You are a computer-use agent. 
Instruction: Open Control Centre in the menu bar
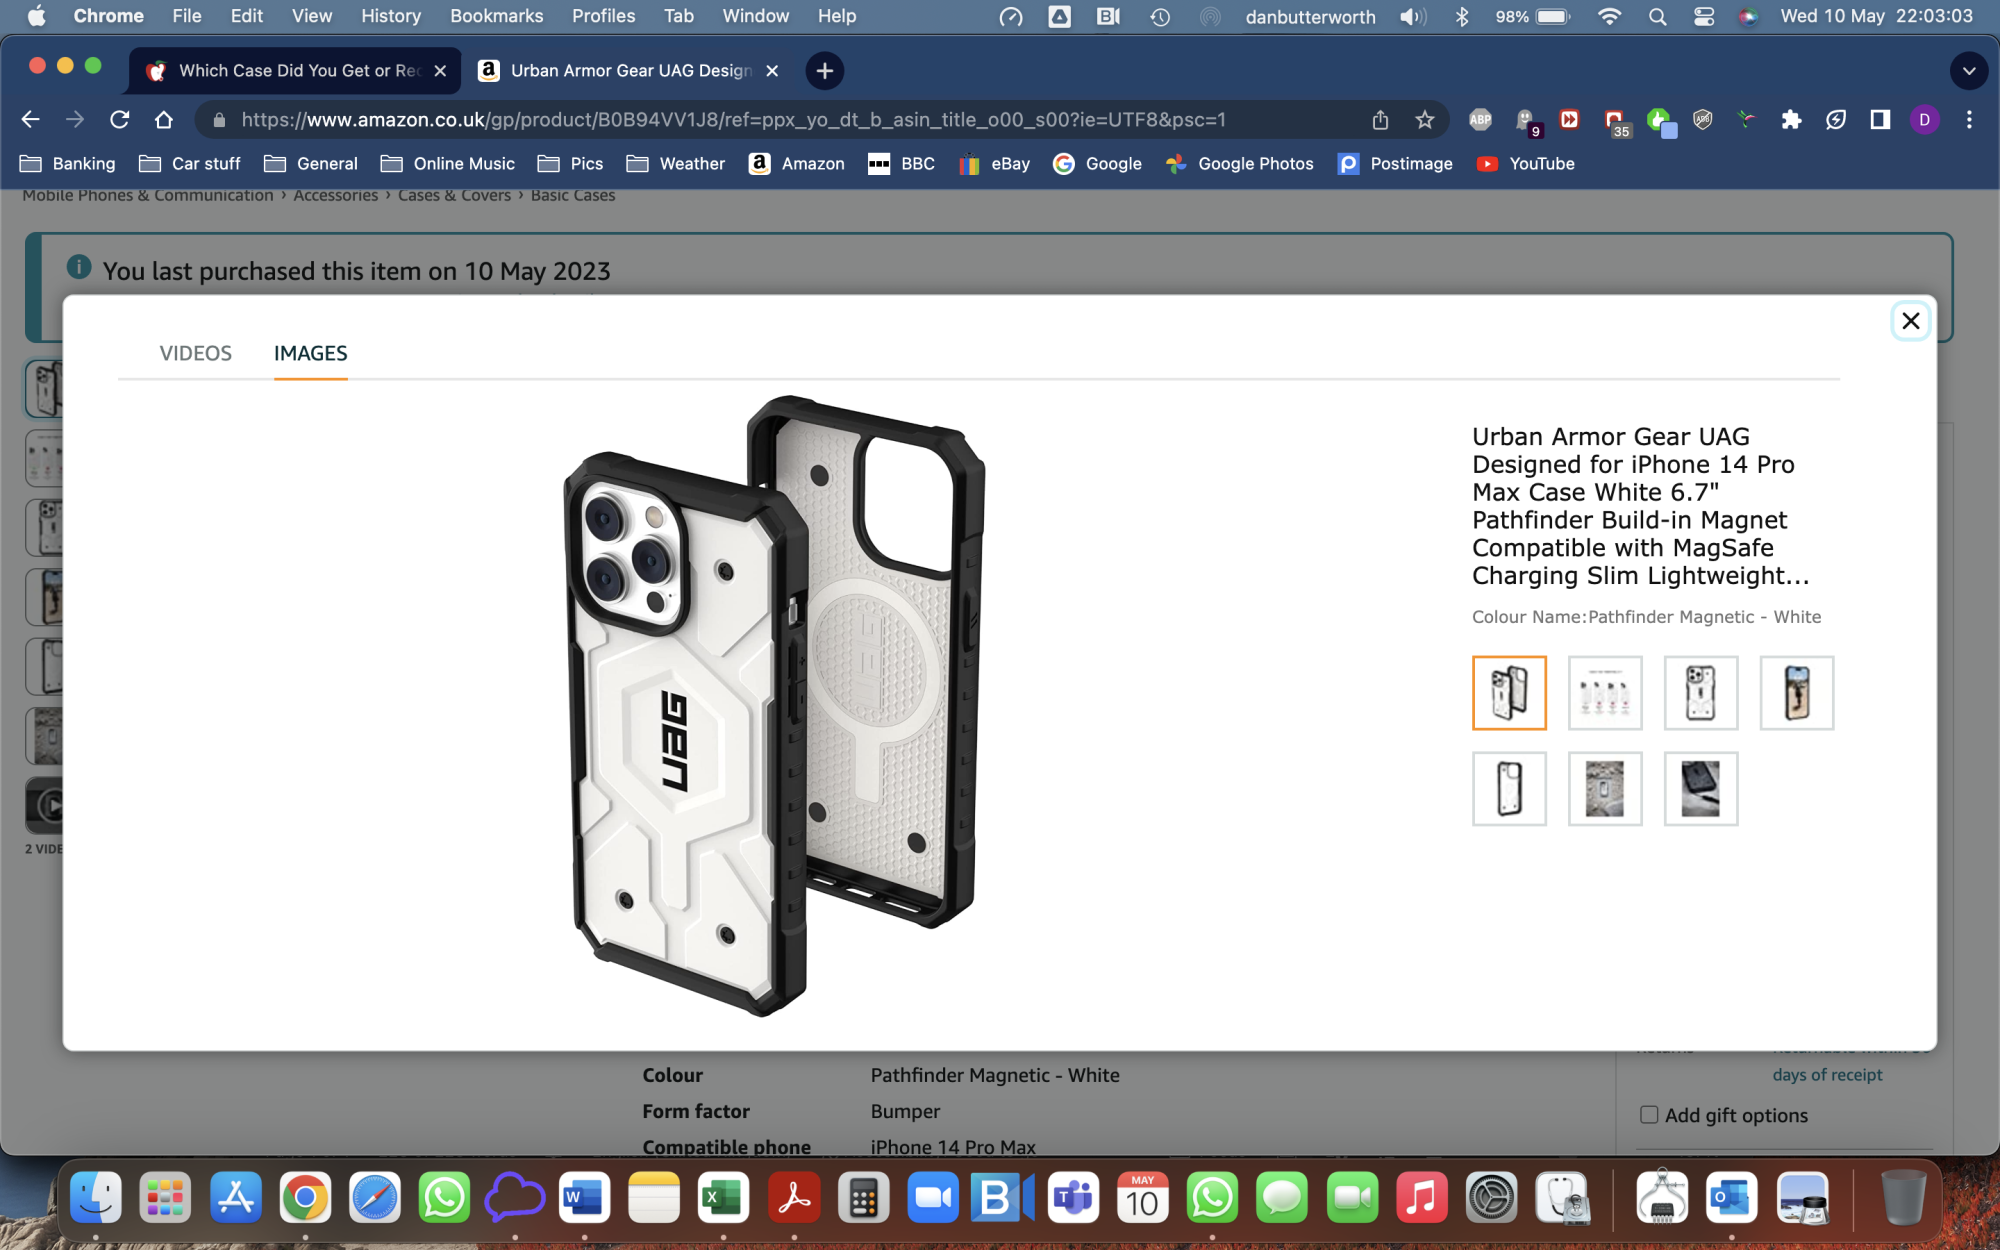click(x=1704, y=16)
